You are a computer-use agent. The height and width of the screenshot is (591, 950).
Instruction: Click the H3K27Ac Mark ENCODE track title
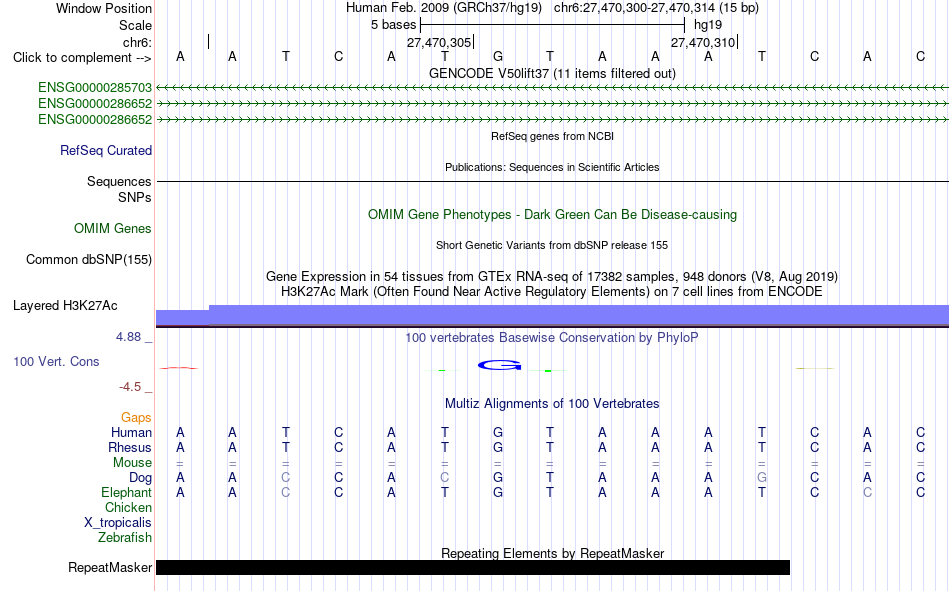point(552,292)
